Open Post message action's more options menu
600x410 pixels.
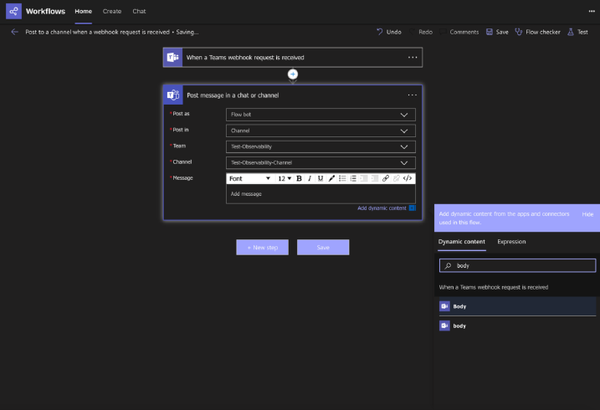click(412, 95)
